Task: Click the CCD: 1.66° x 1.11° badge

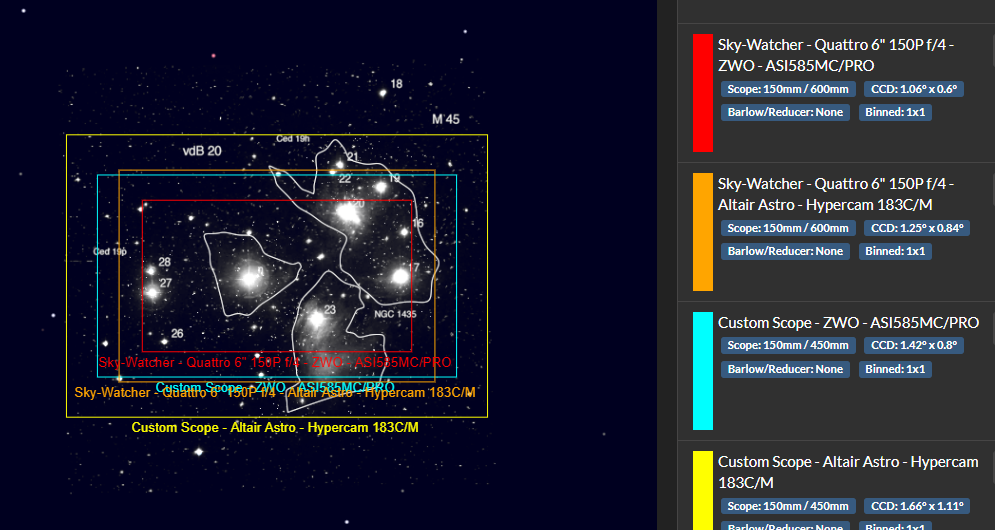Action: 917,506
